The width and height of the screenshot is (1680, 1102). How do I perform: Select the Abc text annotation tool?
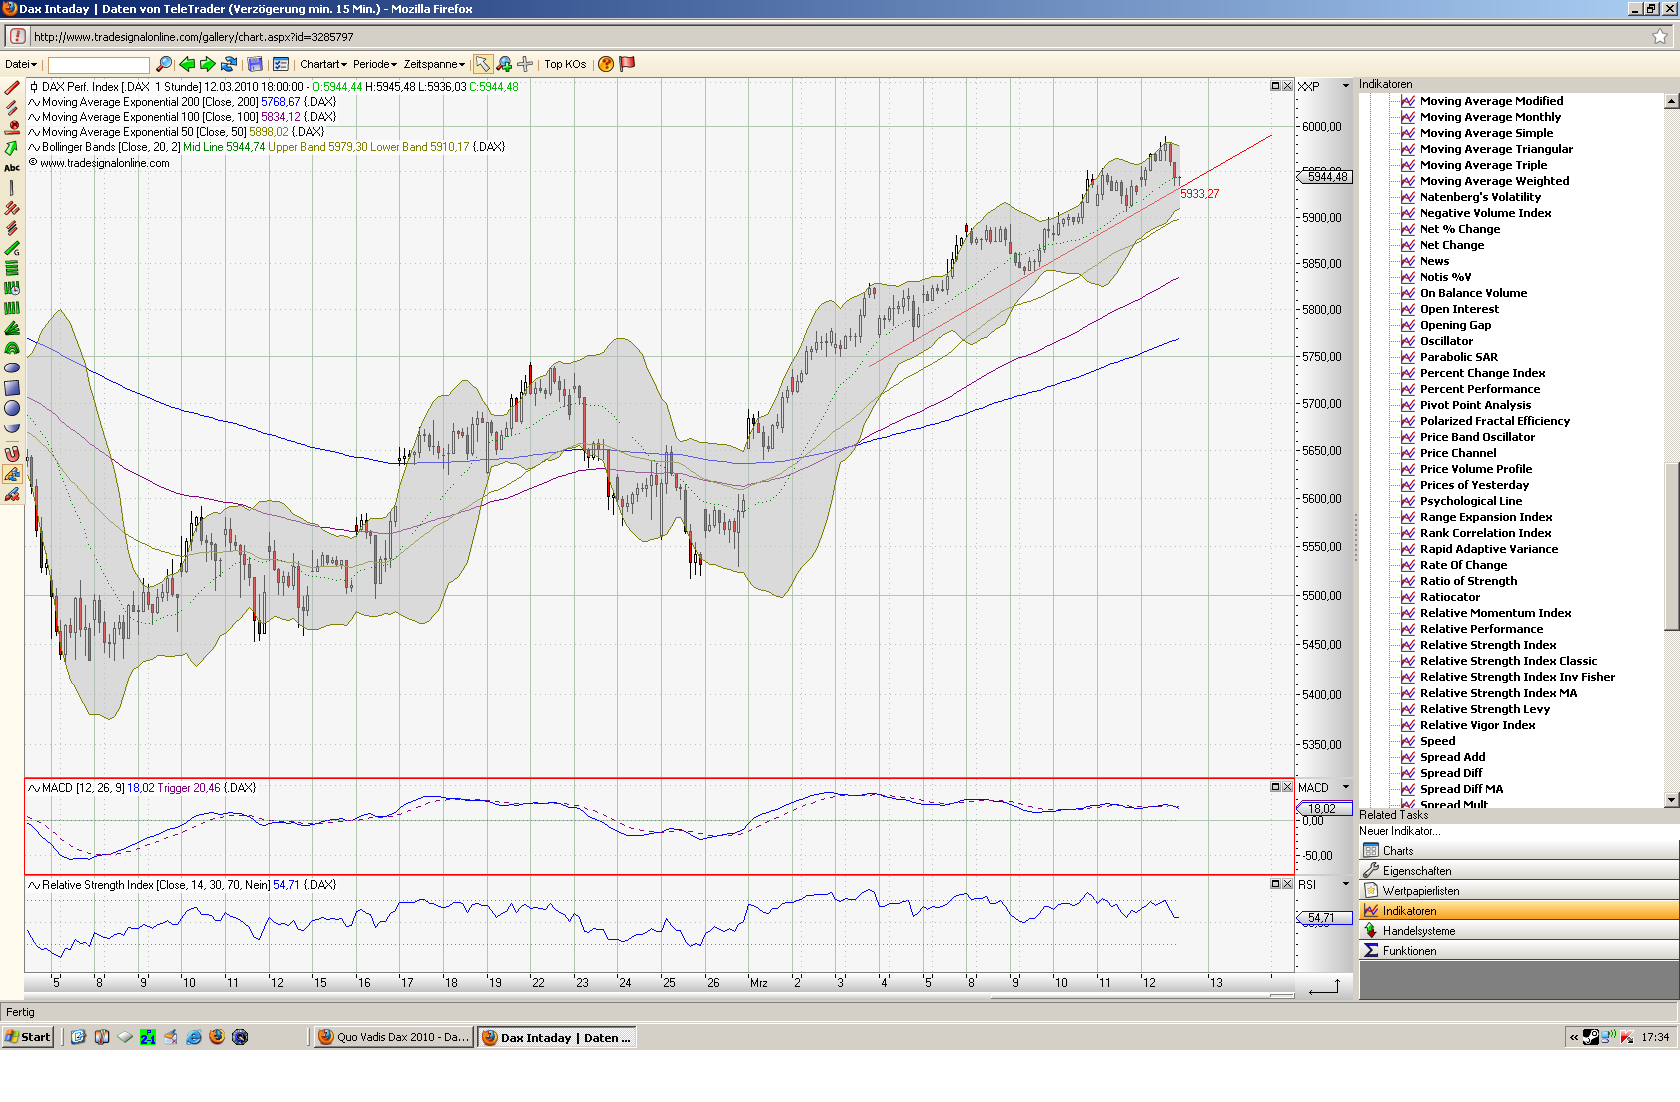[12, 168]
